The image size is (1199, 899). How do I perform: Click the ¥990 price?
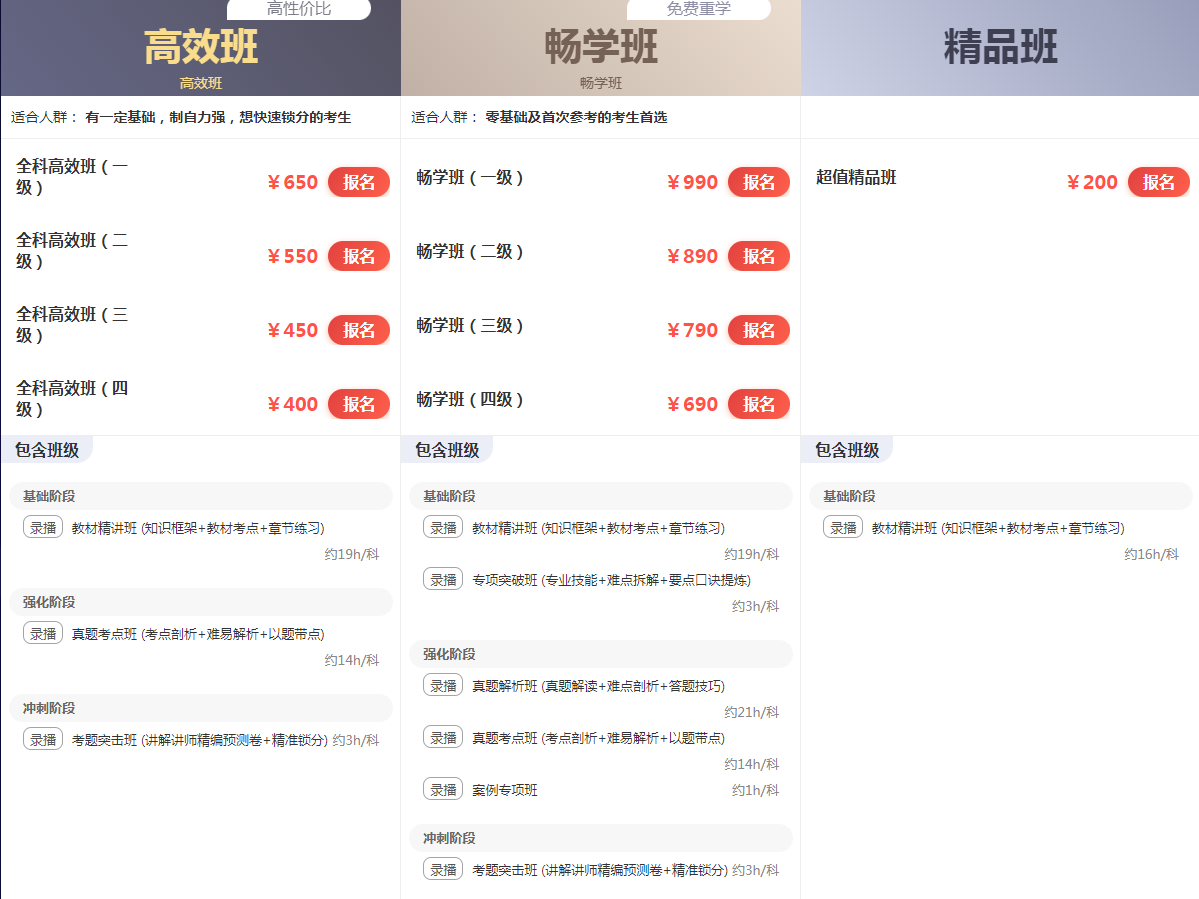point(692,182)
